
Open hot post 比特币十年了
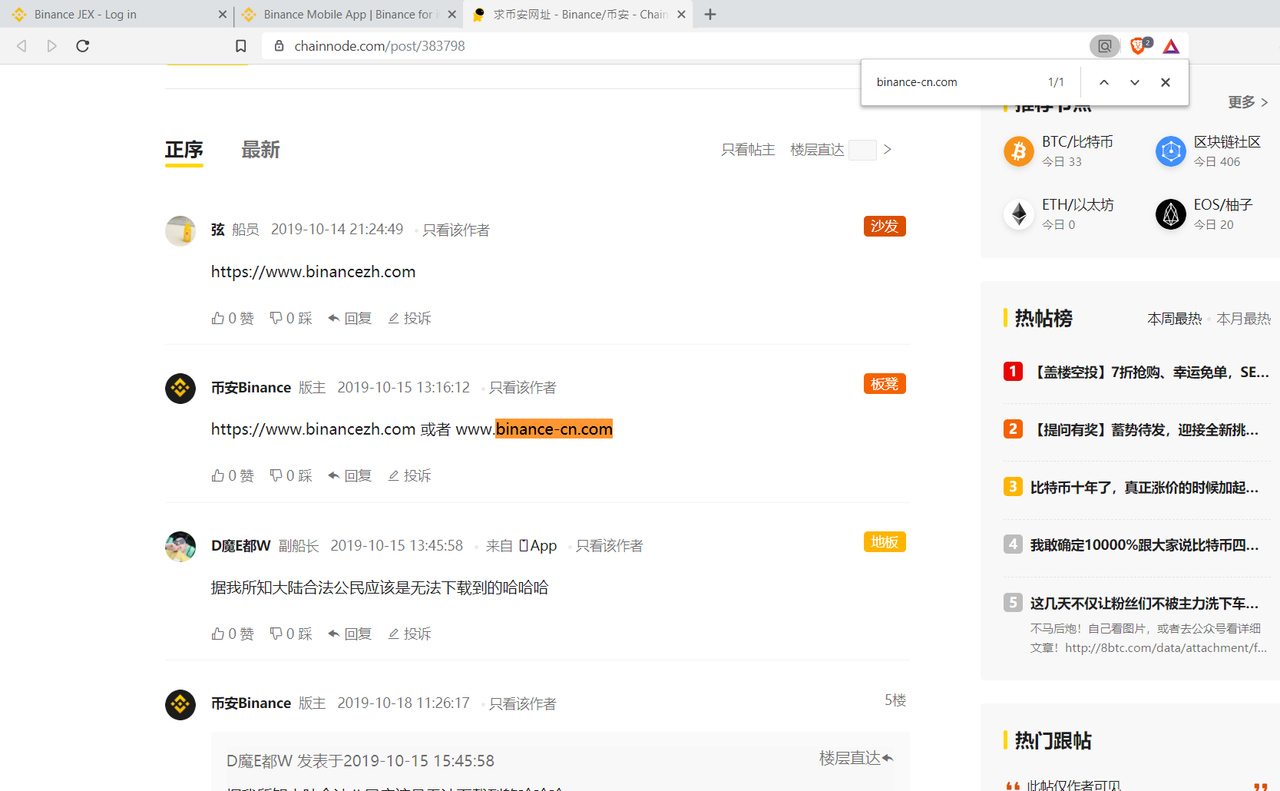pos(1145,487)
